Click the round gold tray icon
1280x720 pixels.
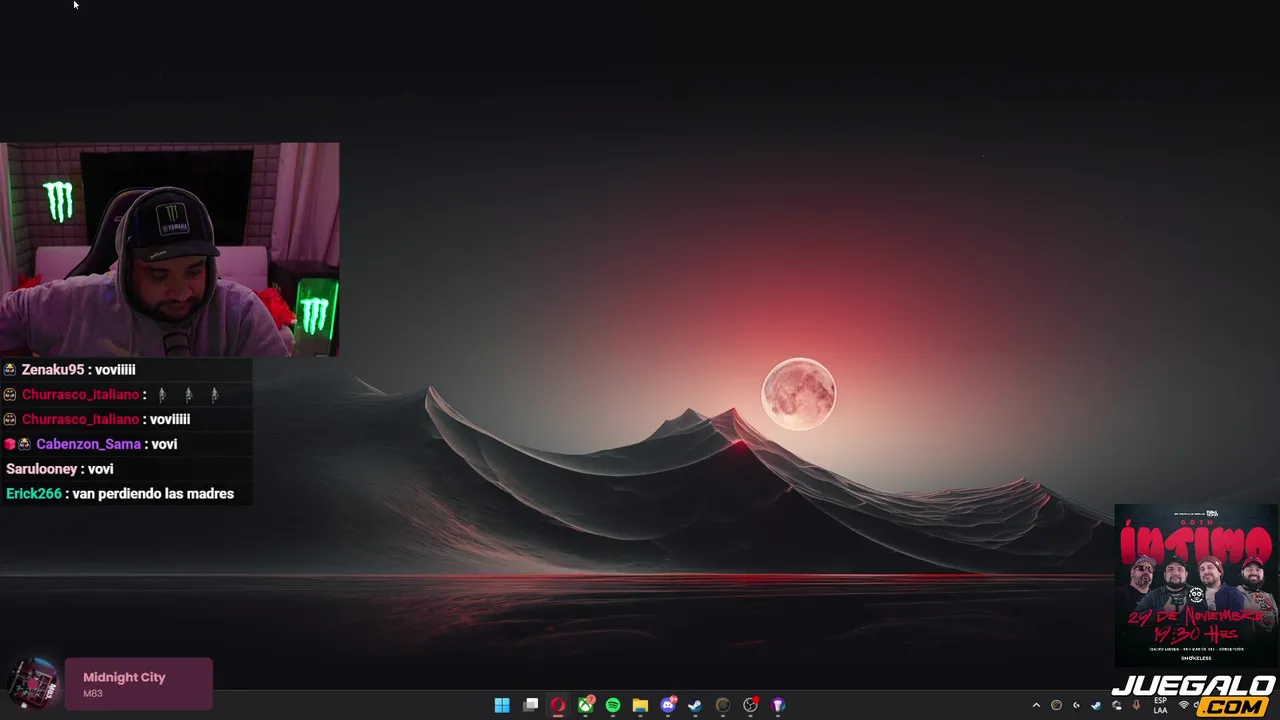(1056, 705)
